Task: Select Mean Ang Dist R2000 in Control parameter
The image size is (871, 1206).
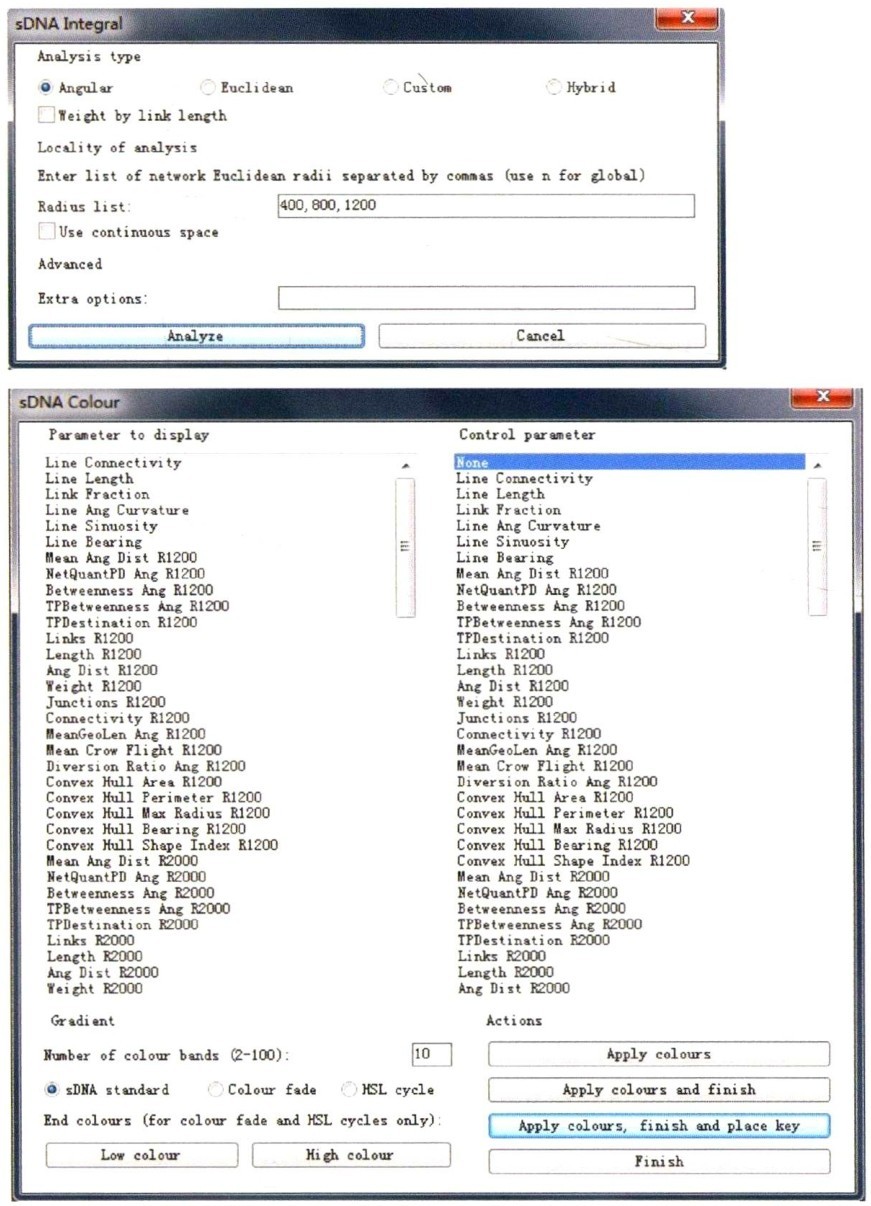Action: coord(533,877)
